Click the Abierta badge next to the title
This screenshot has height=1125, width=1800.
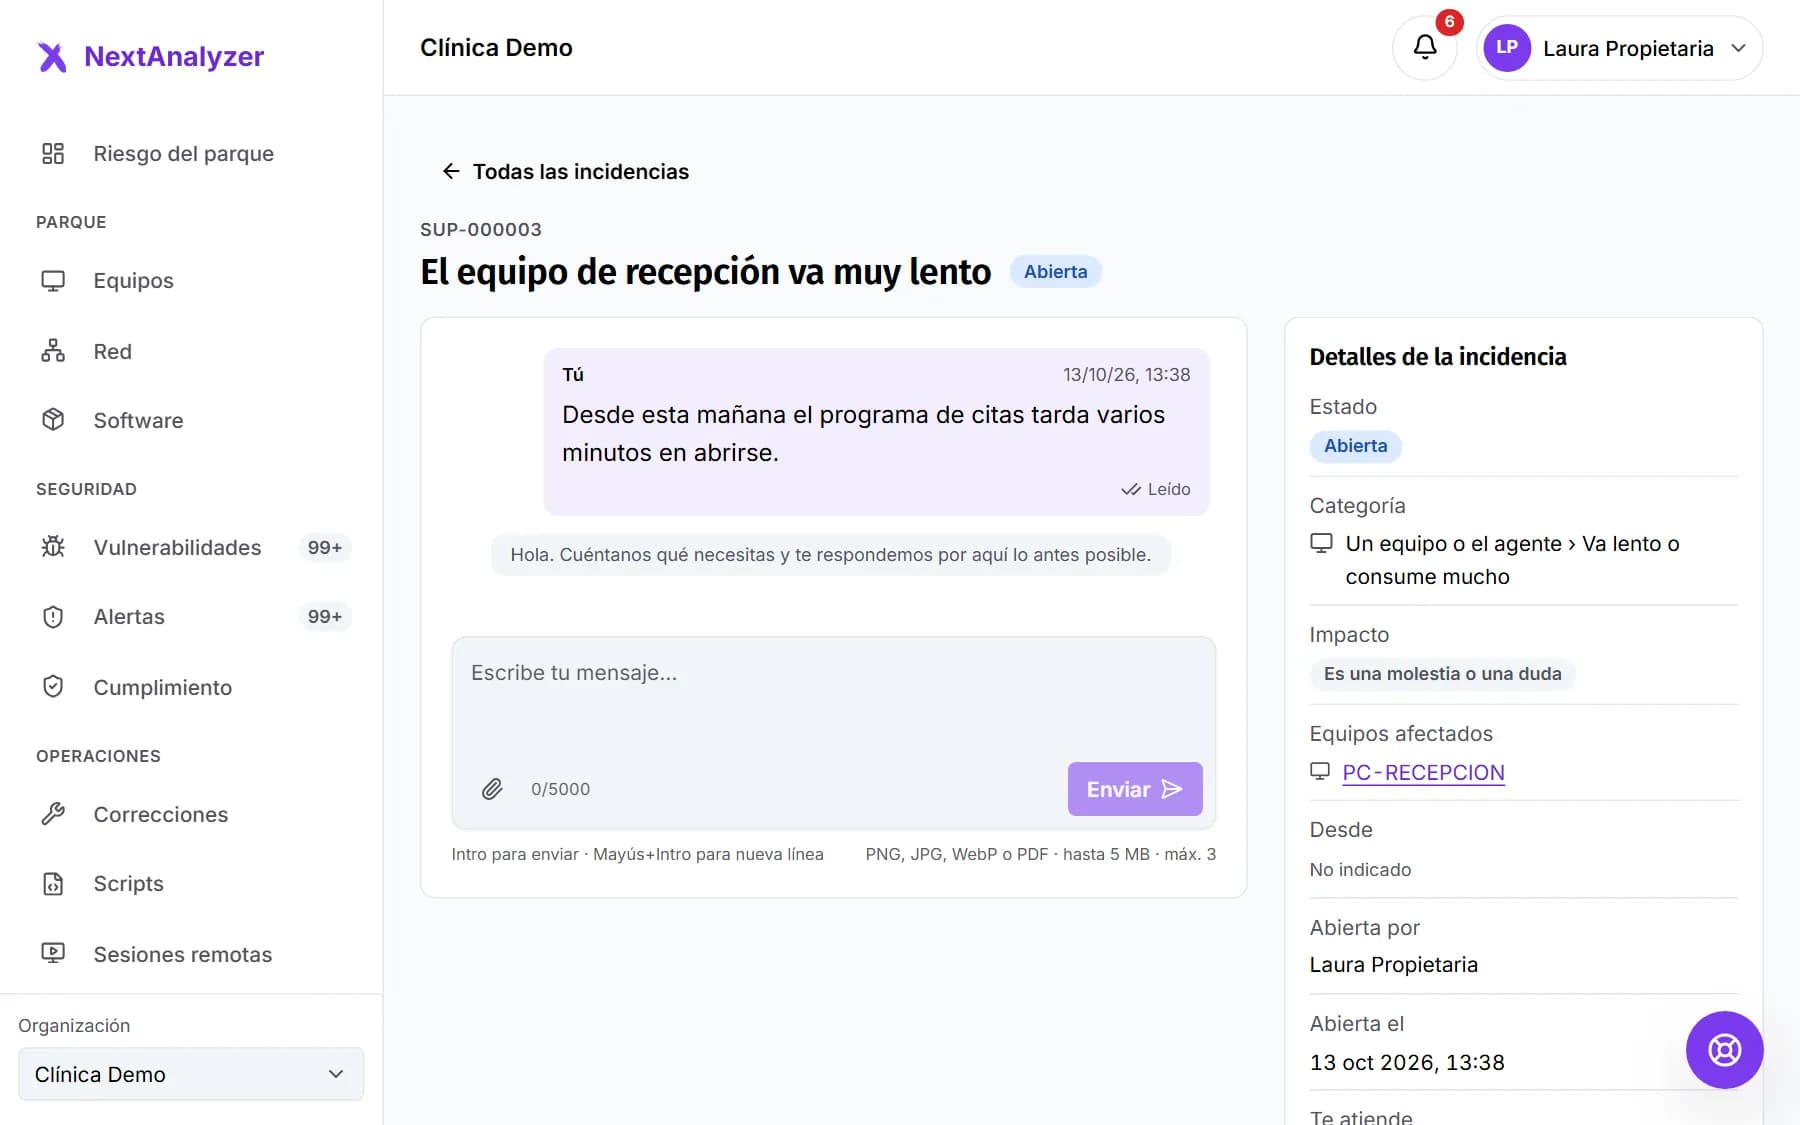click(1056, 272)
